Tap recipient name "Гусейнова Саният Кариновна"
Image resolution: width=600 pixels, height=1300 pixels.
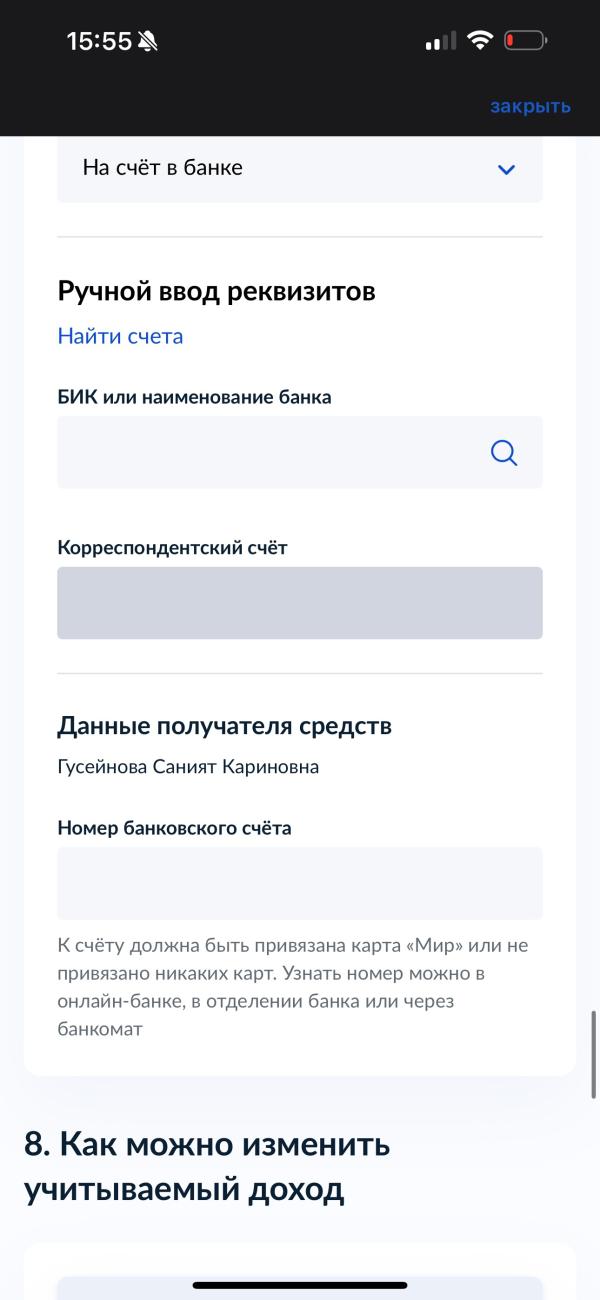tap(188, 767)
